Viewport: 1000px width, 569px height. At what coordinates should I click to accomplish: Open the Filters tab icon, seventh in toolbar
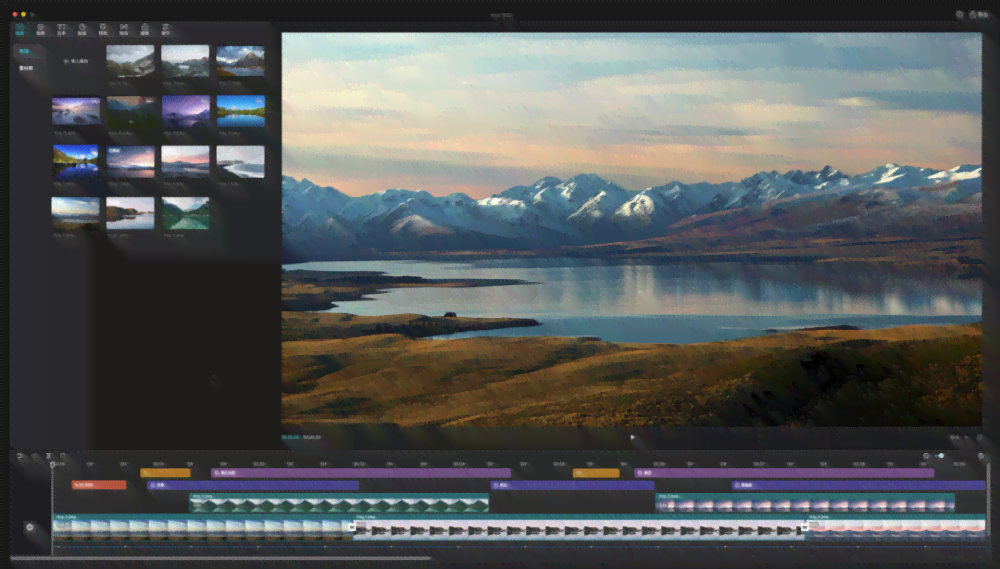145,29
